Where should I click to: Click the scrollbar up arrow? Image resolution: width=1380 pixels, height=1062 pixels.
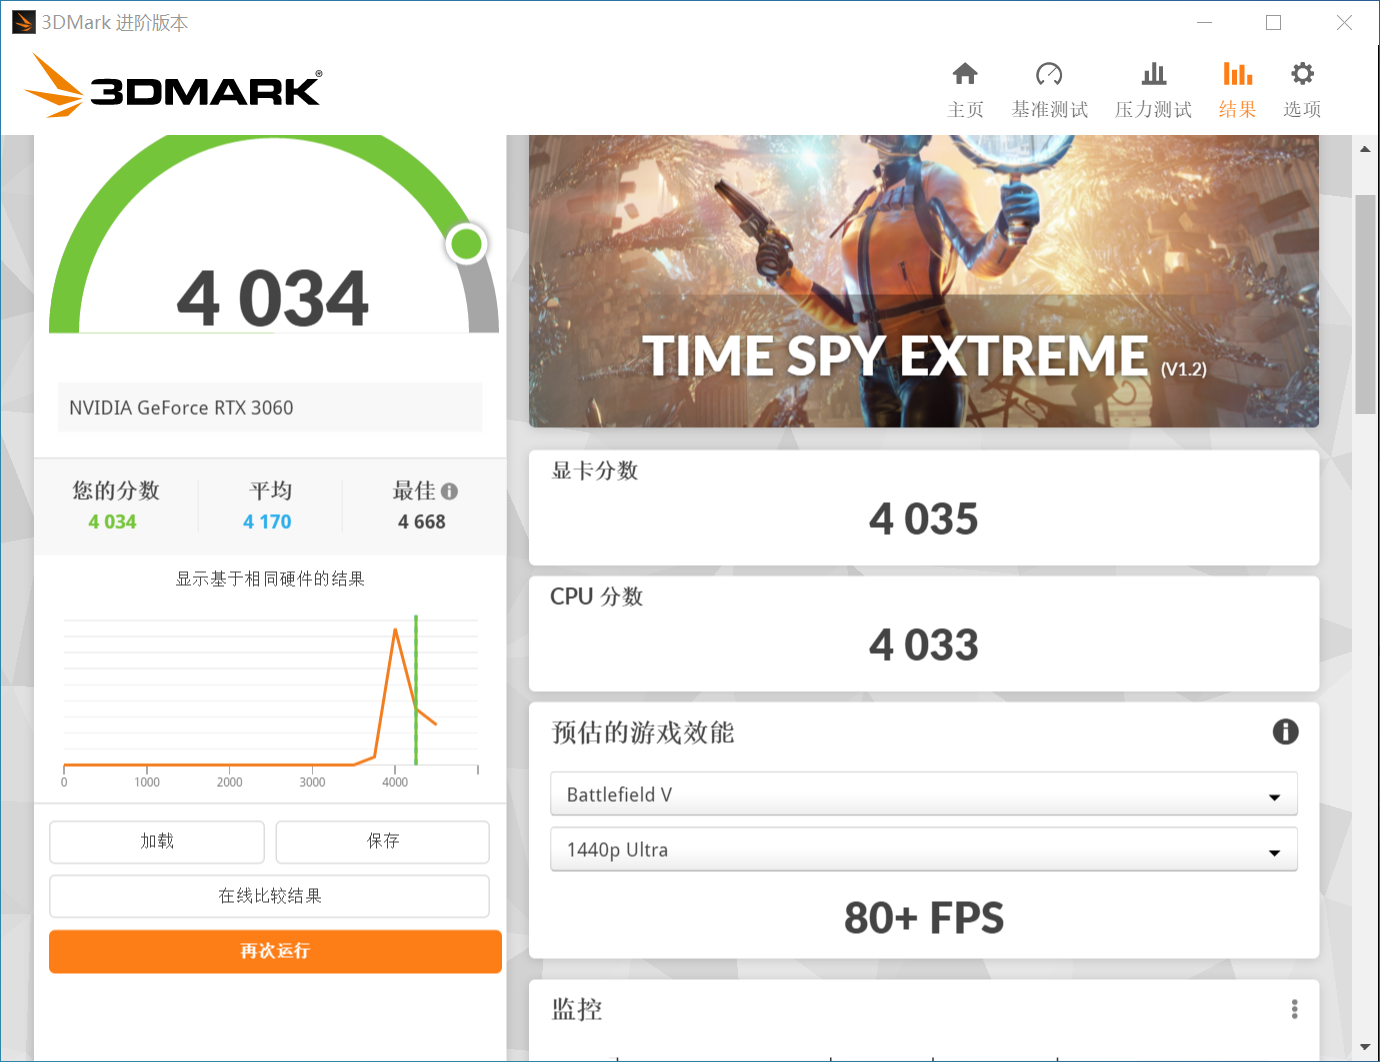1365,147
